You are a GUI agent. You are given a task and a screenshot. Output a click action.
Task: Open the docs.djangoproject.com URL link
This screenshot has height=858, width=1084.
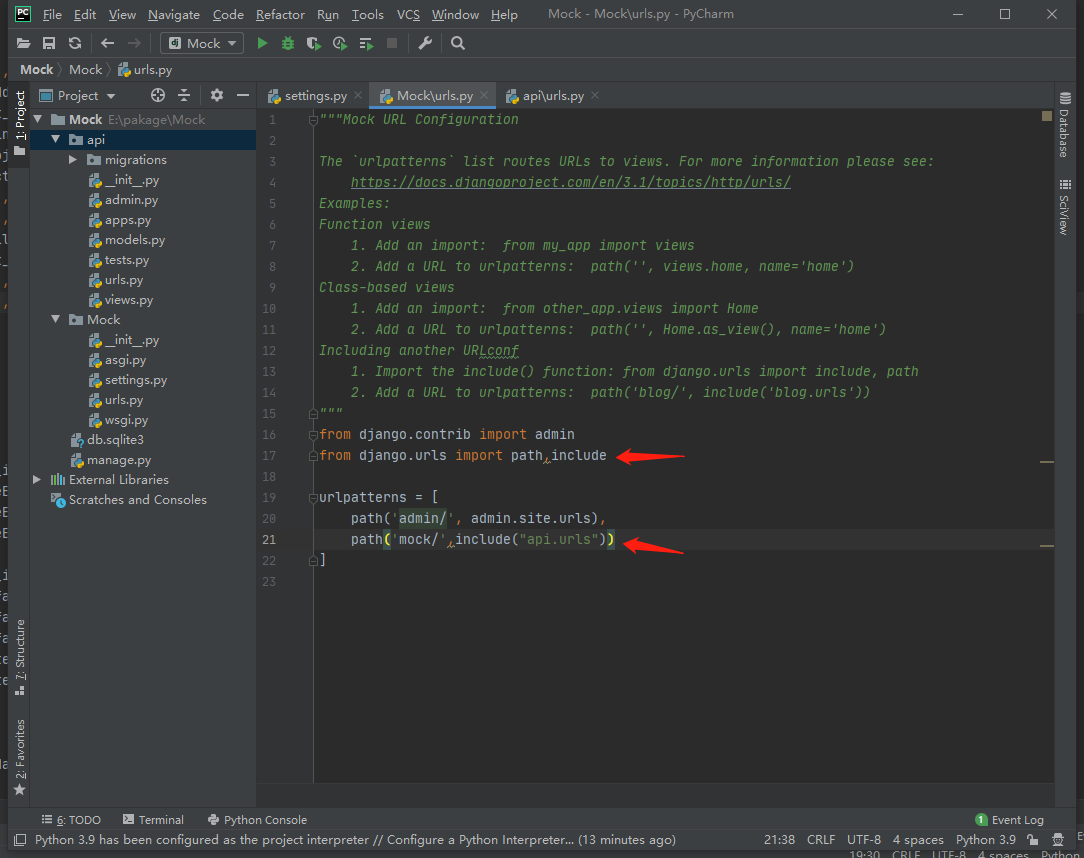570,183
